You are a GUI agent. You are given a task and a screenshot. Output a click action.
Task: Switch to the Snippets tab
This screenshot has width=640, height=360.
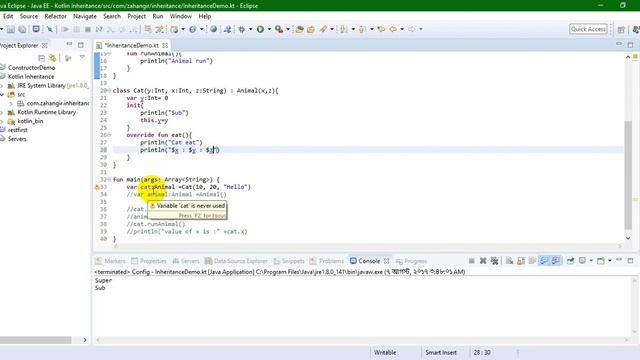point(289,261)
